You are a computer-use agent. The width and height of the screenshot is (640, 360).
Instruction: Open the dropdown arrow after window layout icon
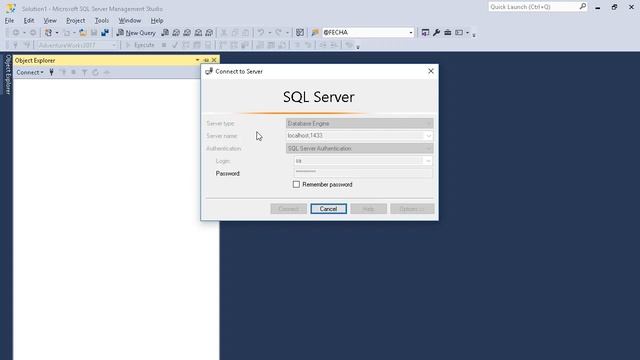(467, 33)
